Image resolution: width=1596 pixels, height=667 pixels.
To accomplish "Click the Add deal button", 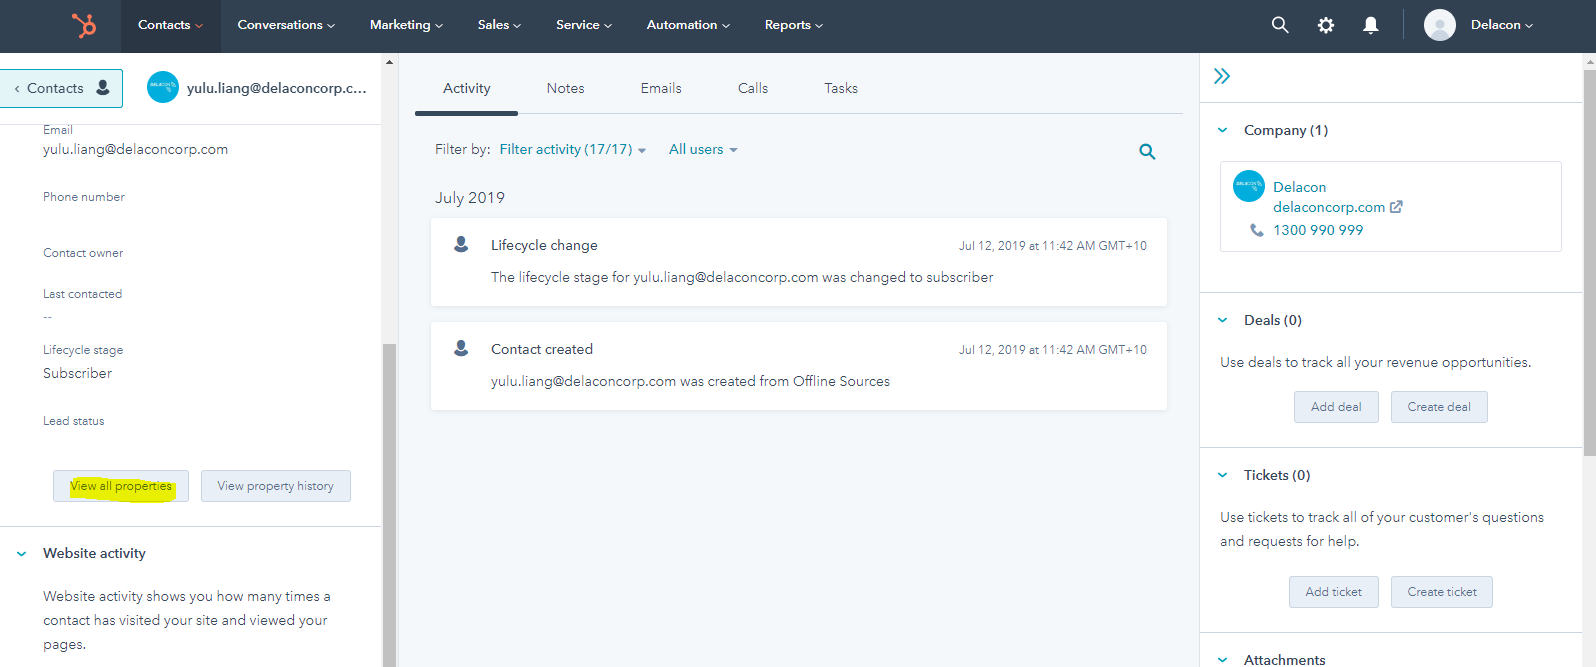I will pos(1336,407).
